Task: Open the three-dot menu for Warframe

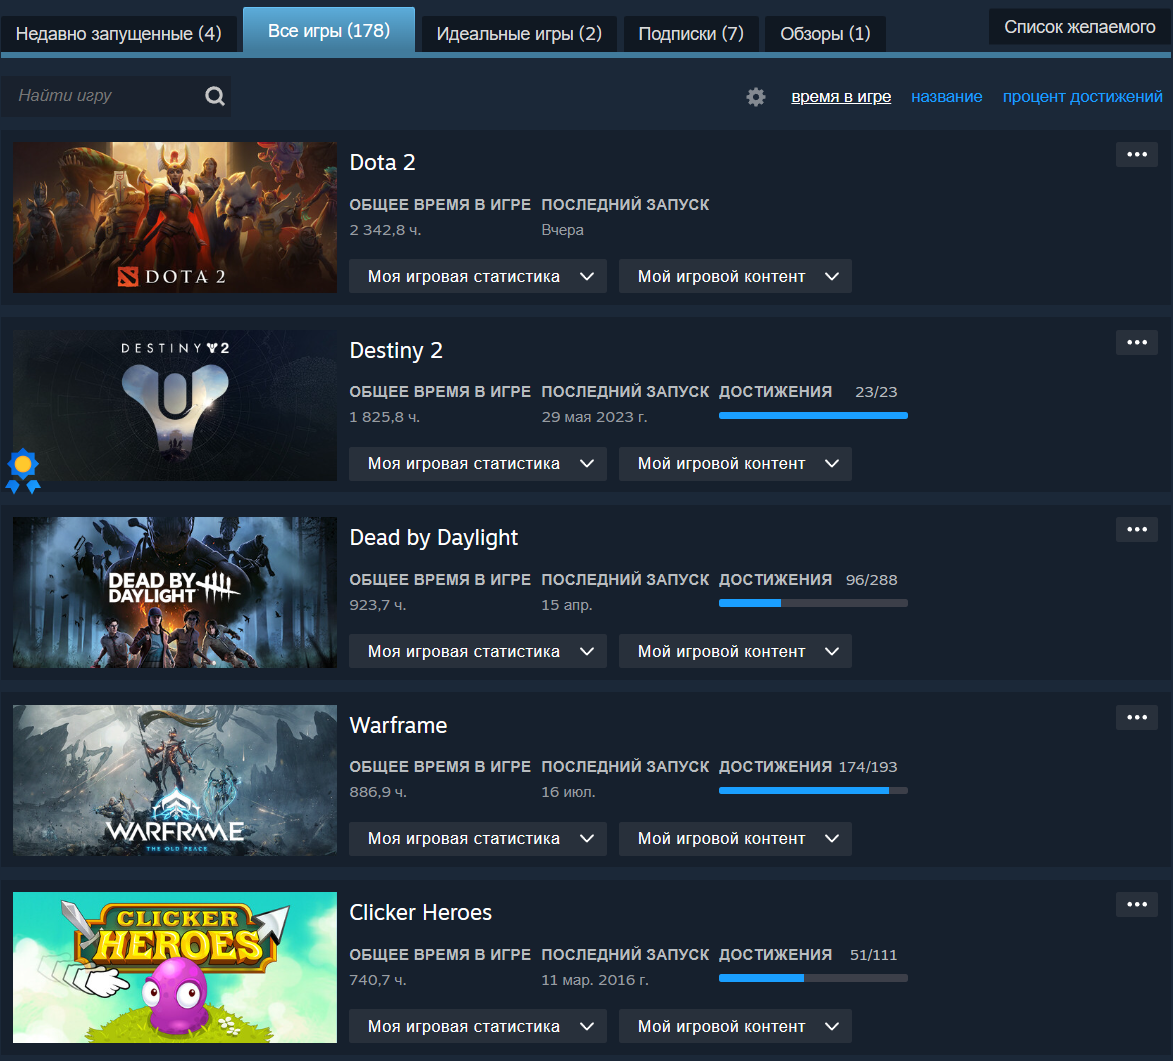Action: tap(1136, 717)
